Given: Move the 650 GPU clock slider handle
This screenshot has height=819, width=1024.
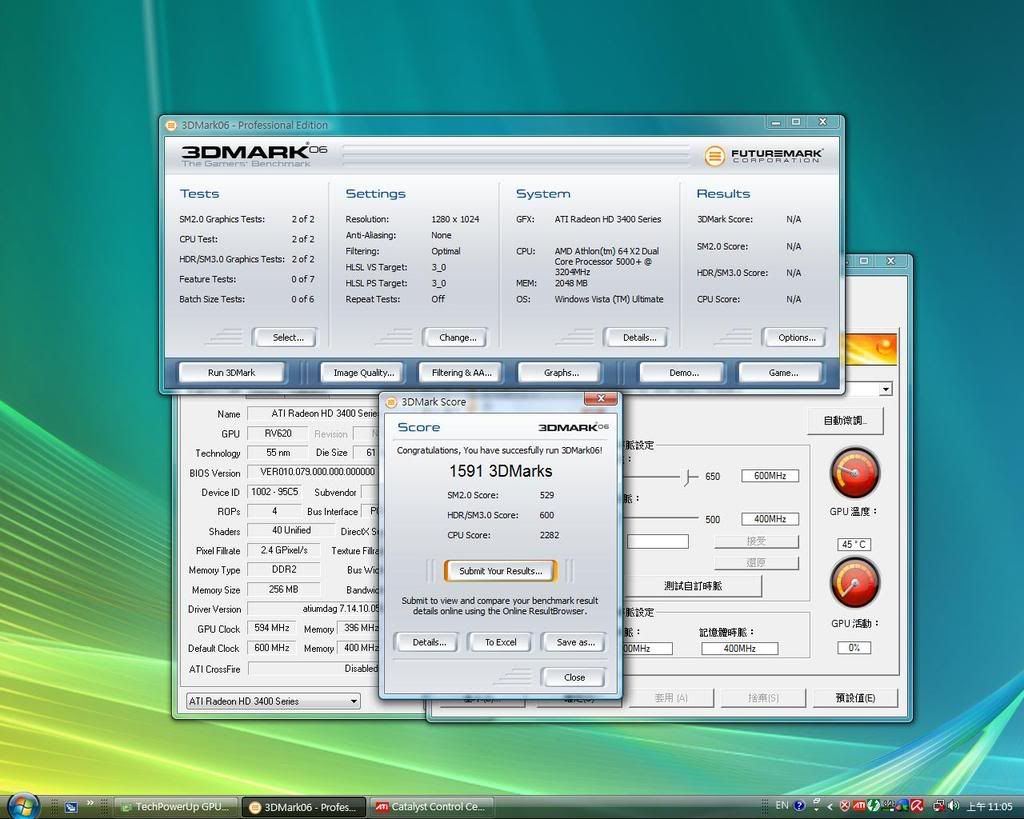Looking at the screenshot, I should point(688,477).
